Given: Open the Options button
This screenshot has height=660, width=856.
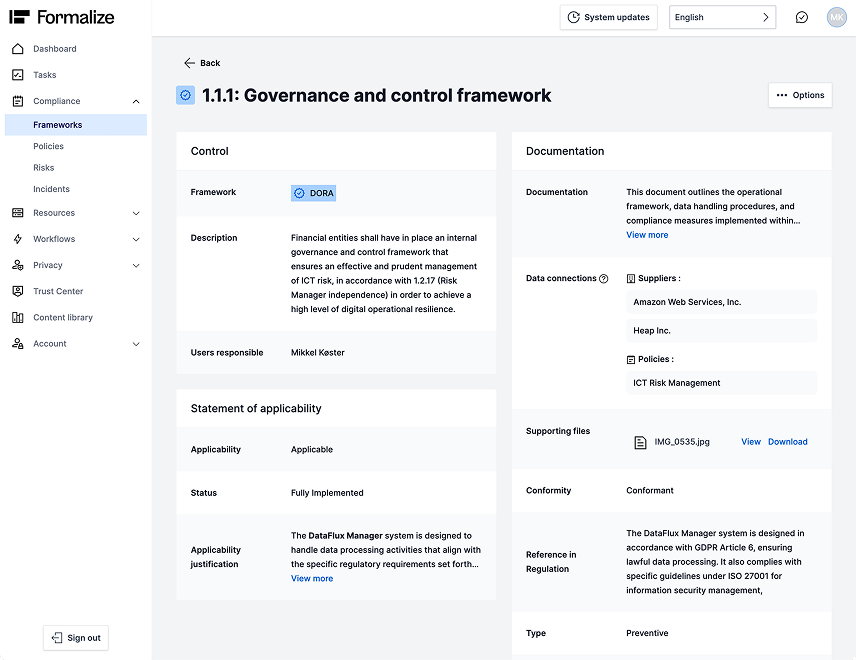Looking at the screenshot, I should coord(800,95).
